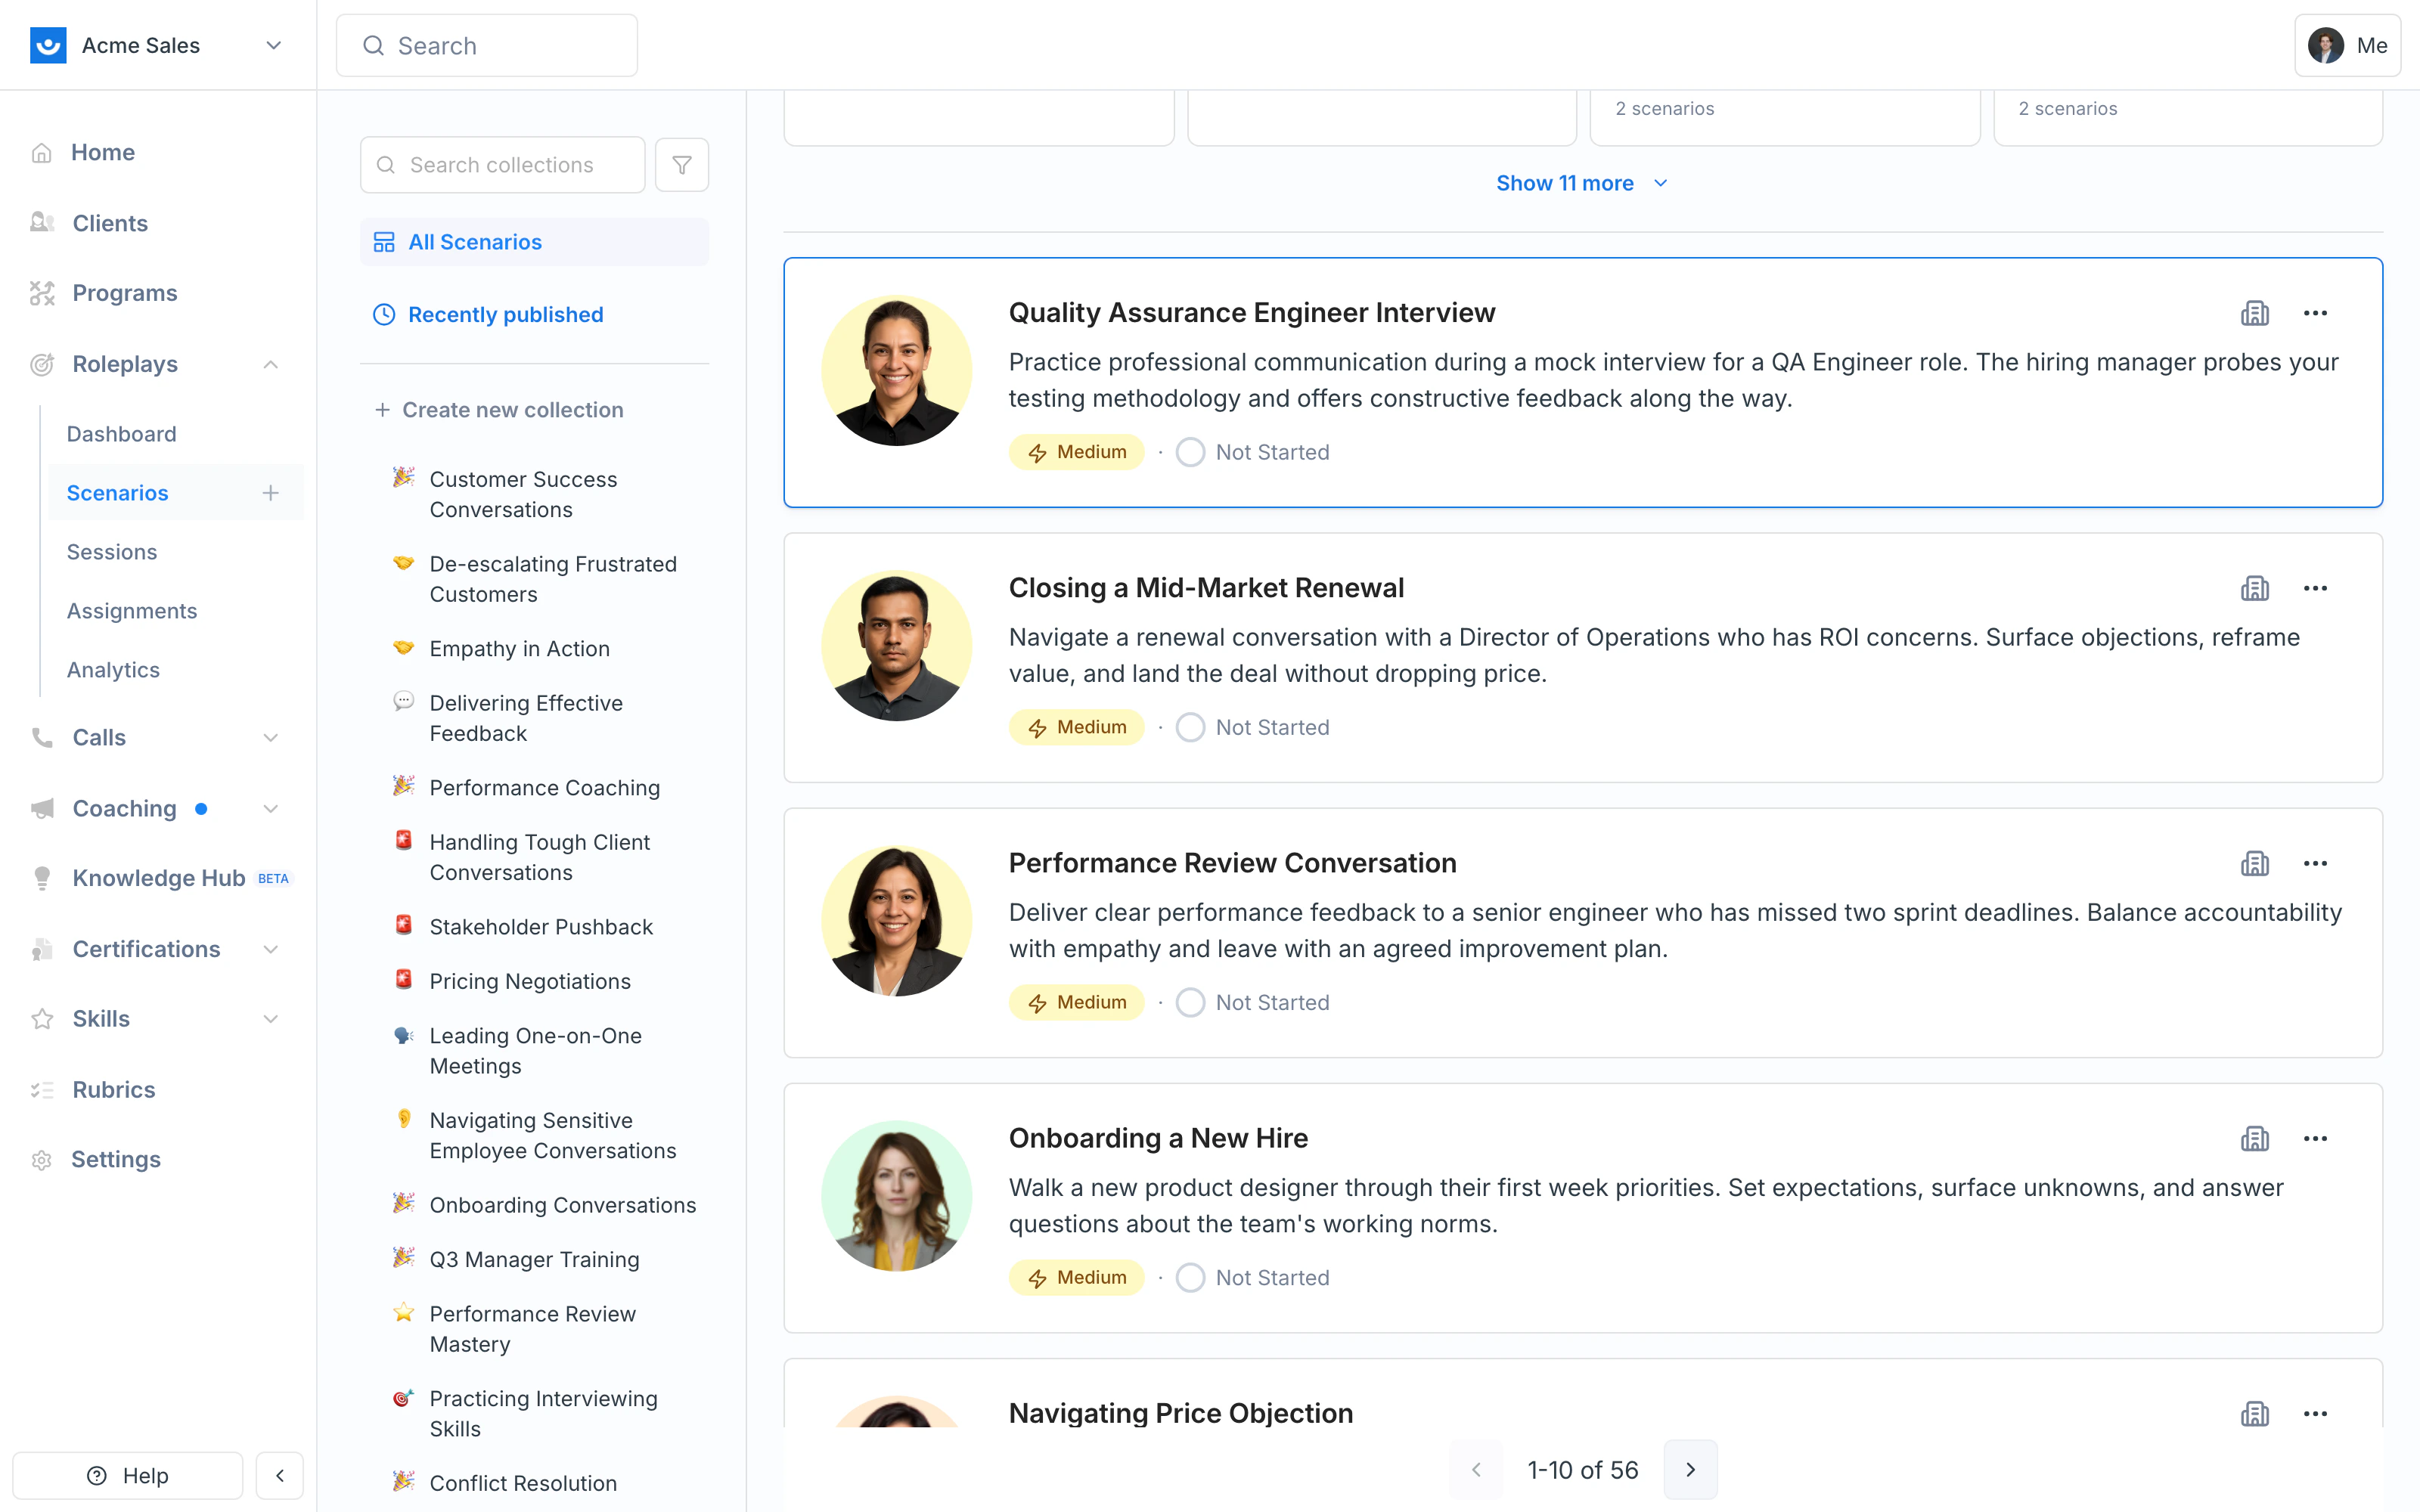The image size is (2420, 1512).
Task: Click the Not Started circle on Quality Assurance Engineer Interview
Action: pos(1190,452)
